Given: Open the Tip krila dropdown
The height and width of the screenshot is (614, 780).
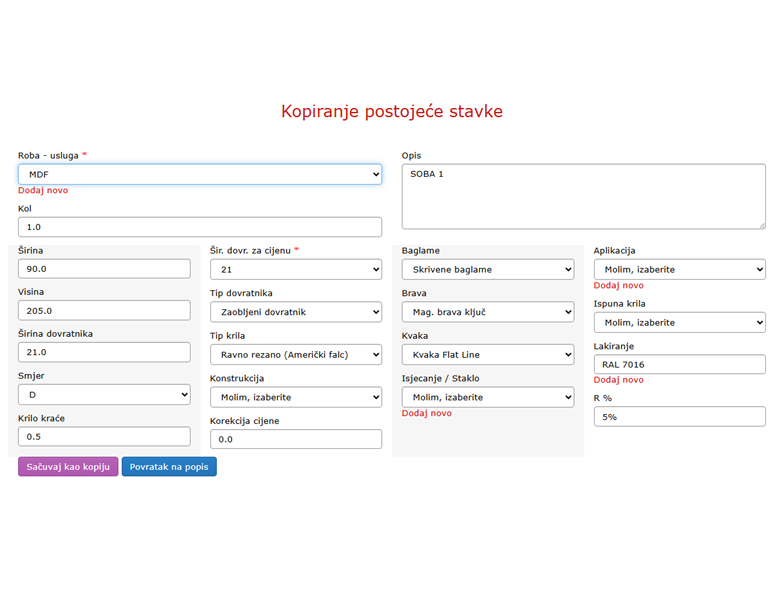Looking at the screenshot, I should click(295, 354).
